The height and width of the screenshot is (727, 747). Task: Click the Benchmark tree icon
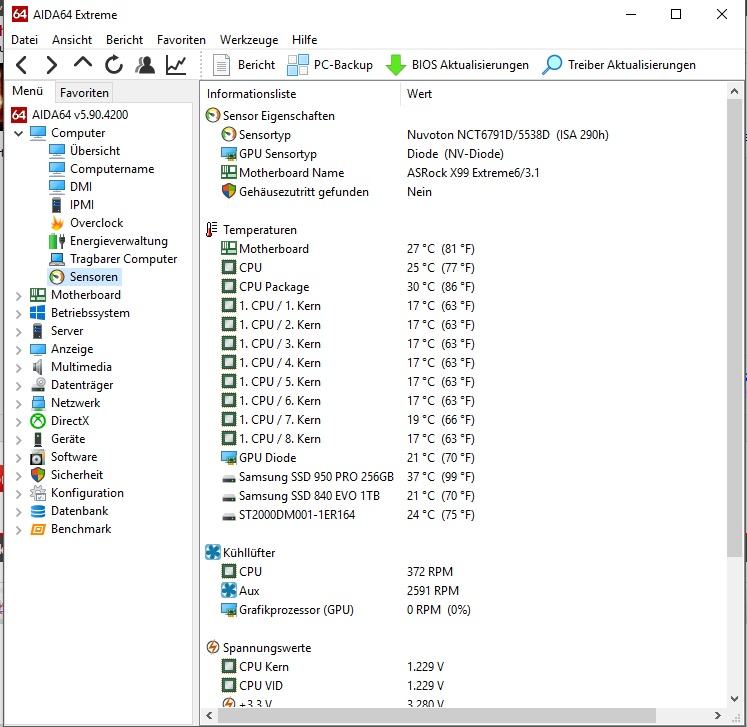[38, 529]
